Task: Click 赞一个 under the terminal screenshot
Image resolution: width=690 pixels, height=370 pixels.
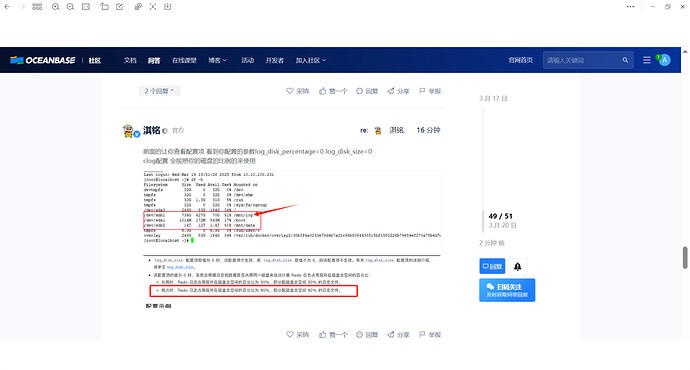Action: [x=333, y=334]
